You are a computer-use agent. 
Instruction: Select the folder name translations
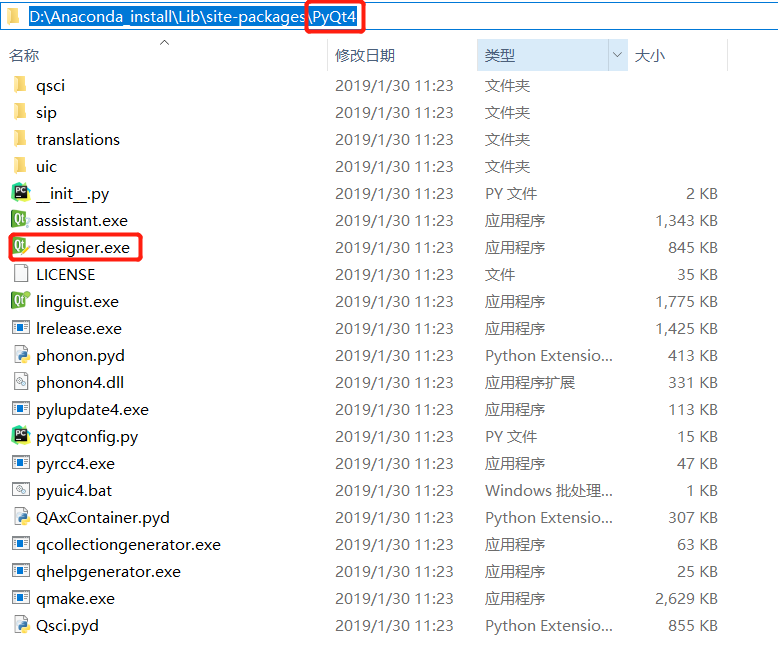click(78, 139)
